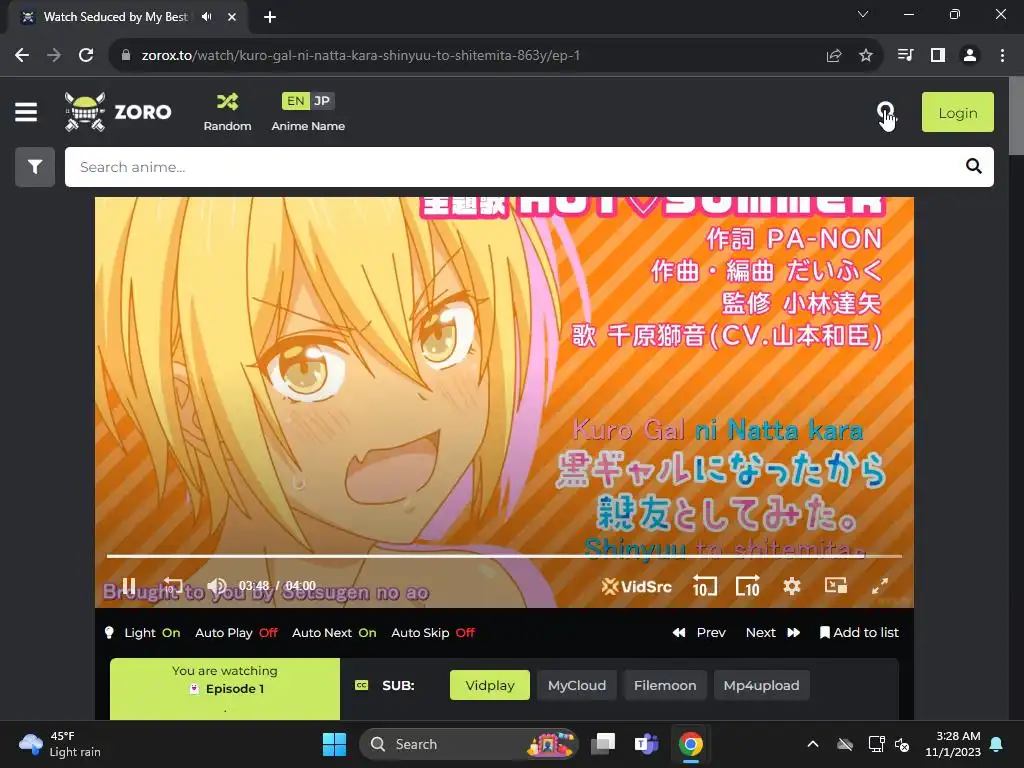Click the Chrome taskbar icon
The image size is (1024, 768).
(x=690, y=744)
